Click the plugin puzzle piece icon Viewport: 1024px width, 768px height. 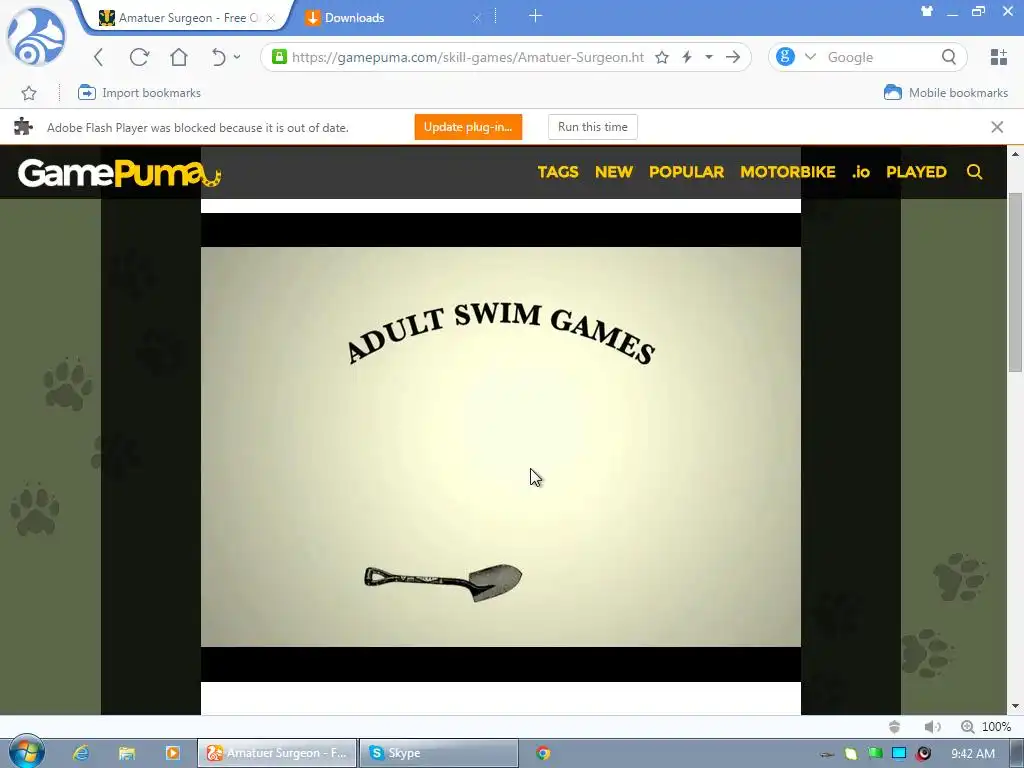[24, 127]
